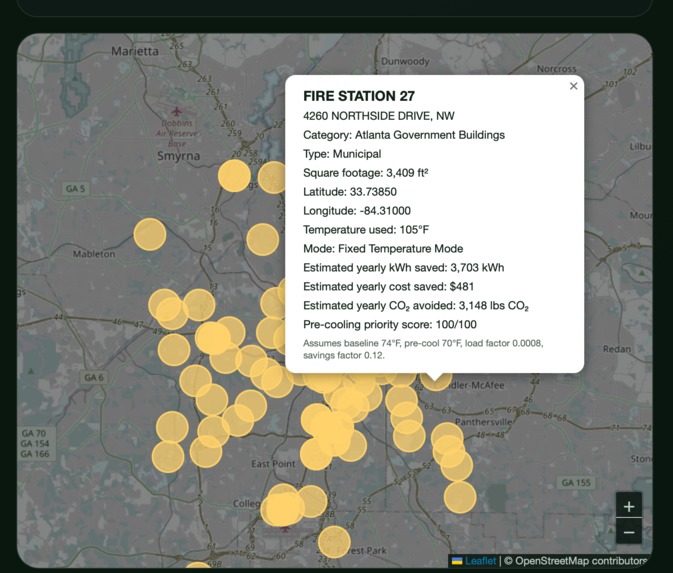The image size is (673, 573).
Task: Click the GA 155 road shield
Action: (x=576, y=482)
